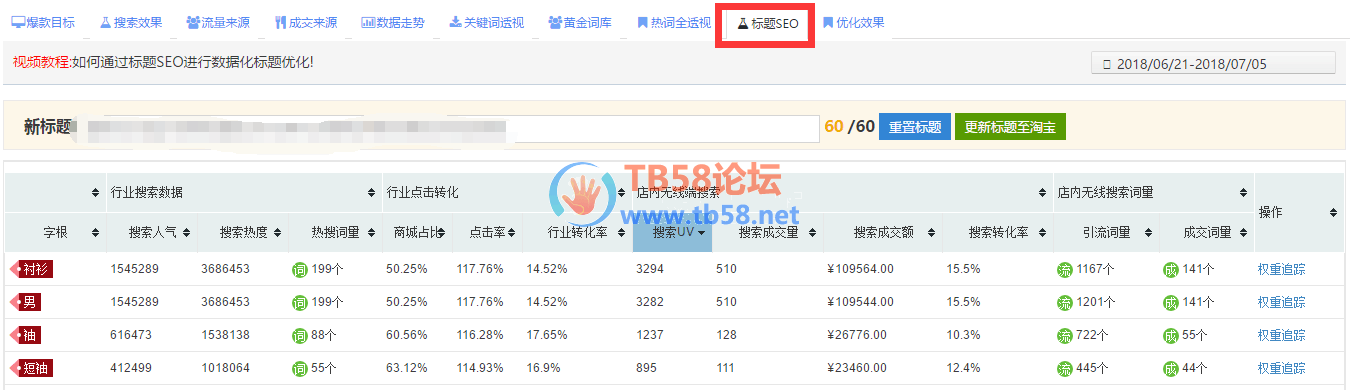Sort by 热搜词量 column
The image size is (1352, 390).
[335, 232]
